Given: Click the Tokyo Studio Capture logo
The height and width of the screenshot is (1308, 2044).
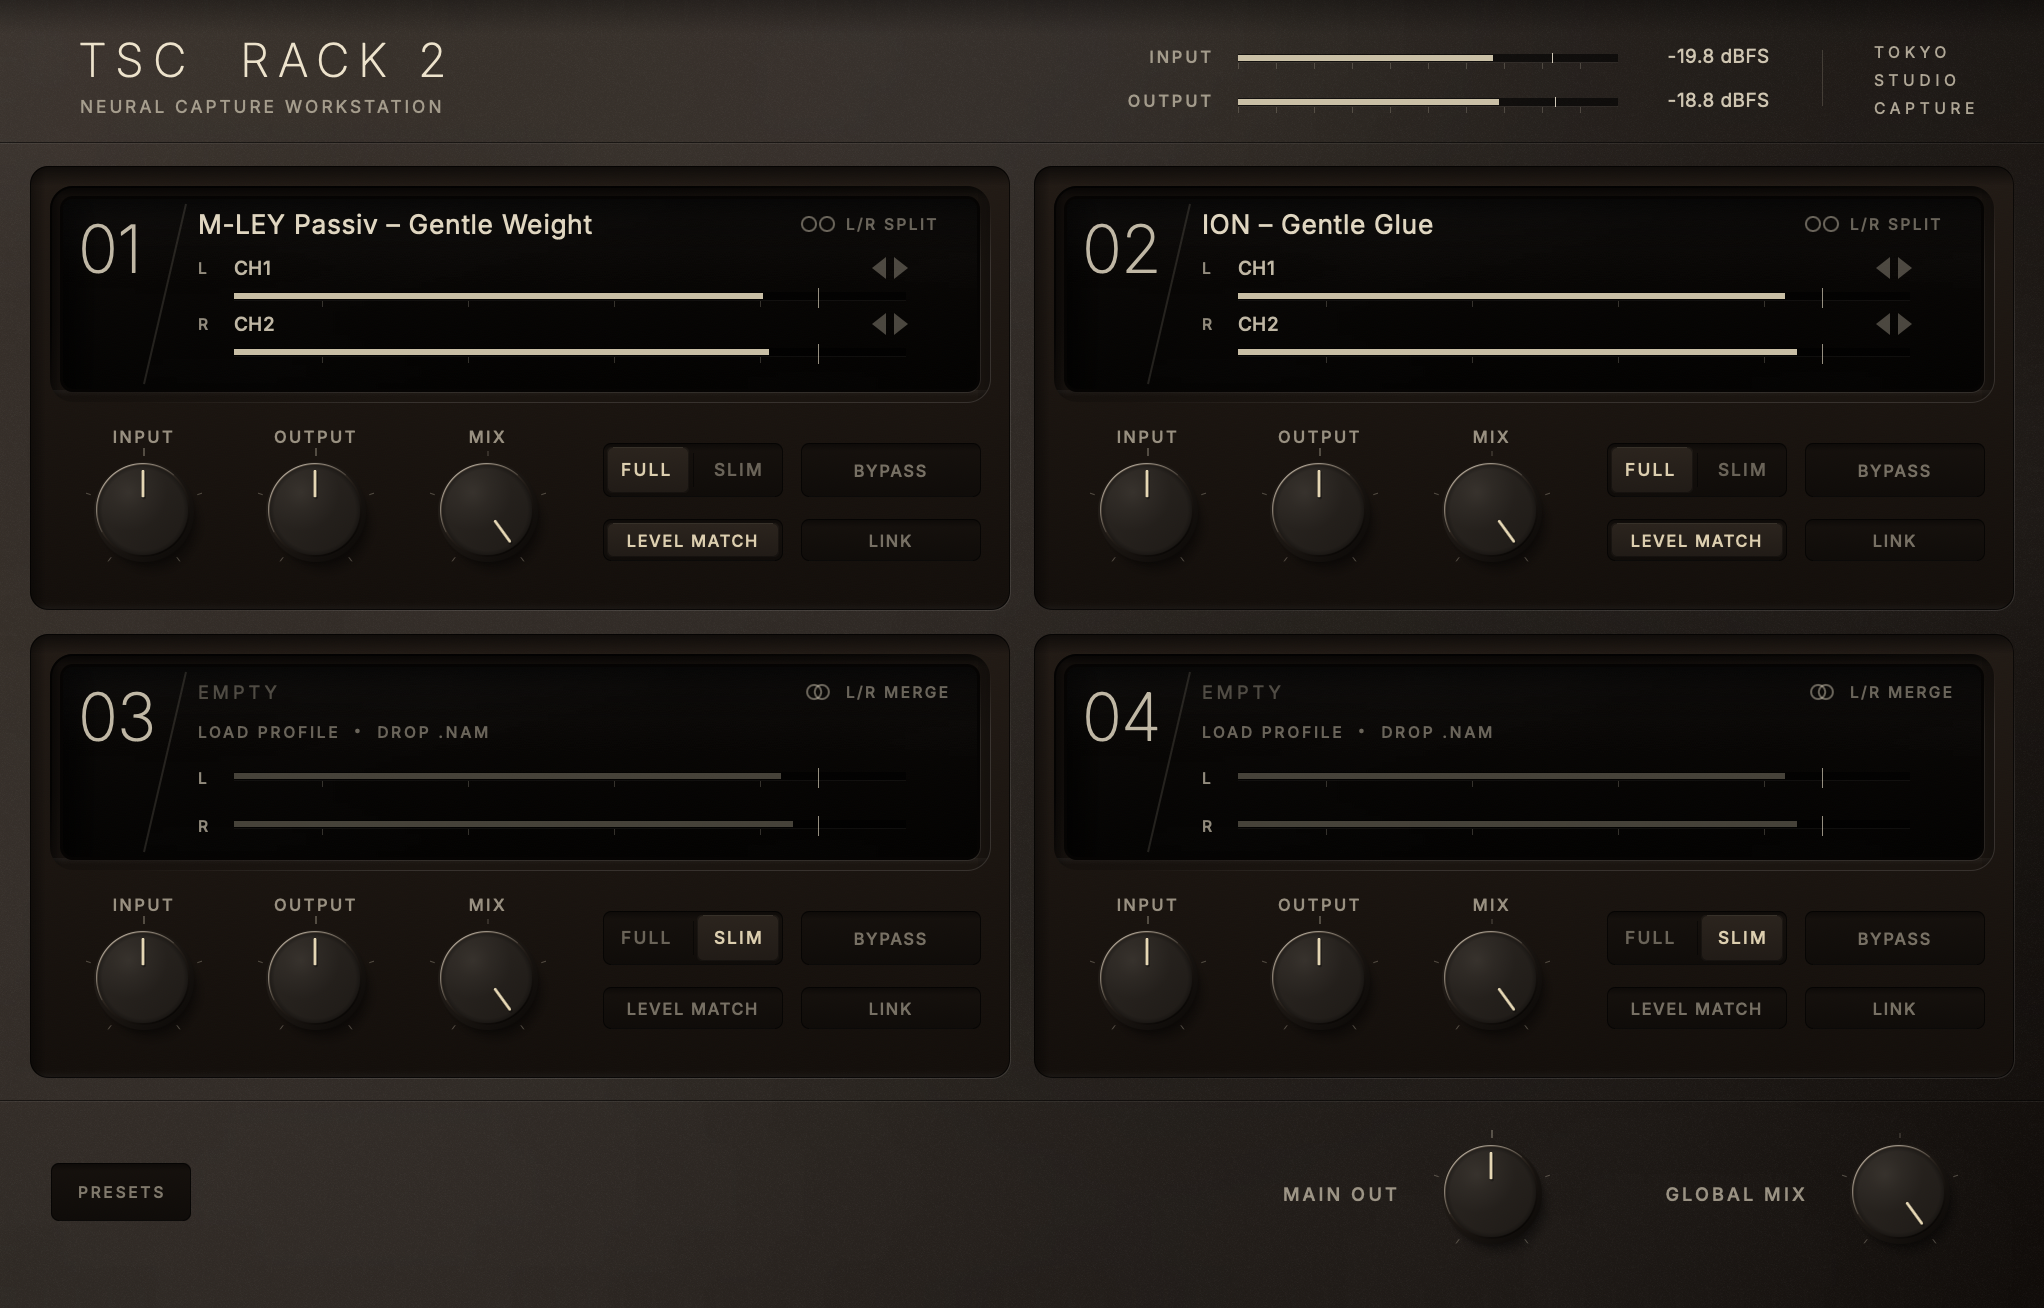Looking at the screenshot, I should click(x=1925, y=80).
